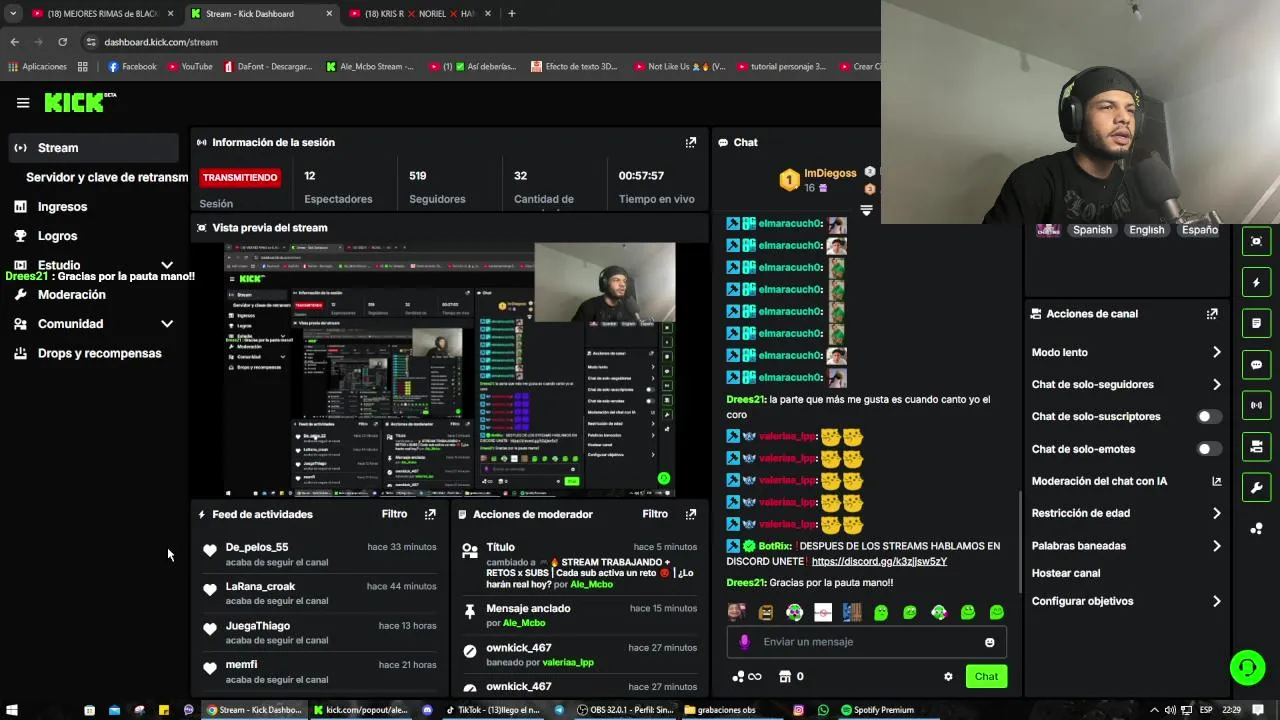Click the broadcast signal icon in right sidebar
The width and height of the screenshot is (1280, 720).
coord(1257,405)
